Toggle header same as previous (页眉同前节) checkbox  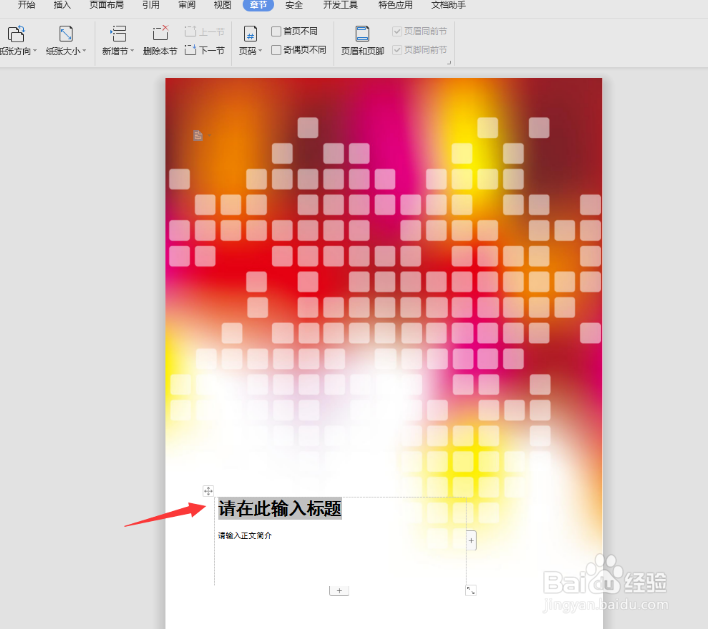tap(397, 31)
